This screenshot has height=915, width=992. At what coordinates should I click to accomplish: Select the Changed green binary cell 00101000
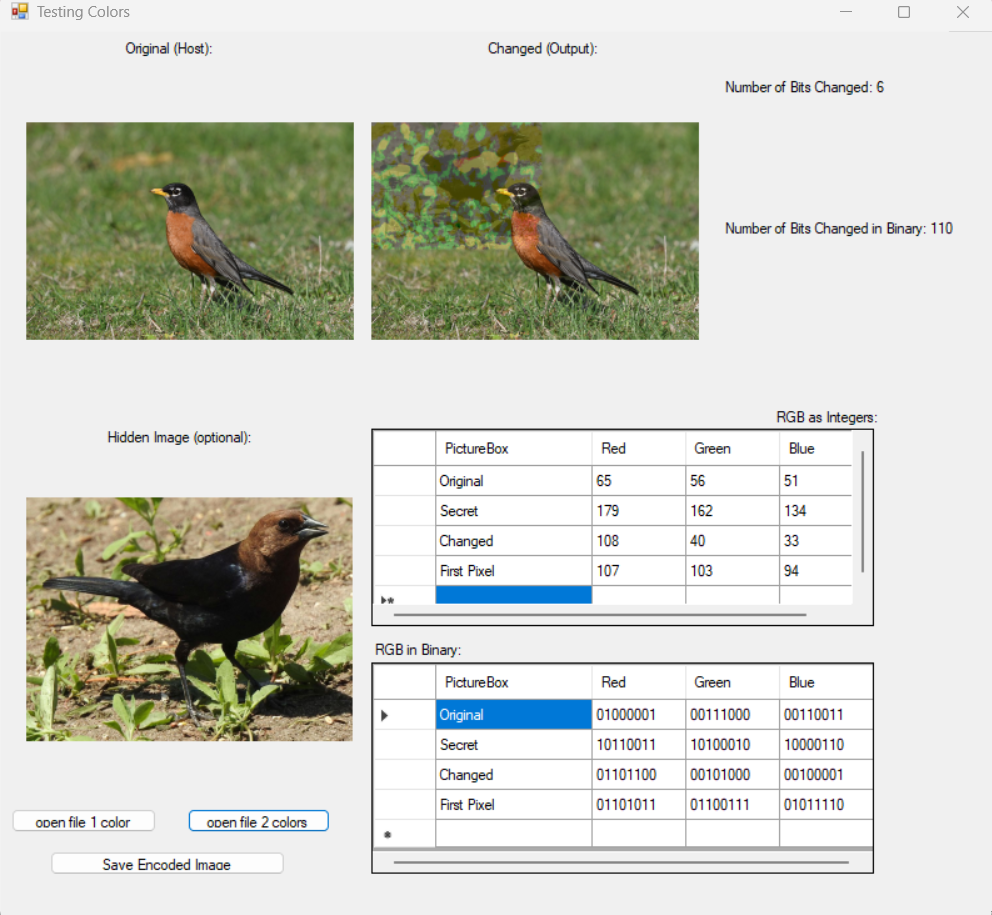tap(732, 775)
